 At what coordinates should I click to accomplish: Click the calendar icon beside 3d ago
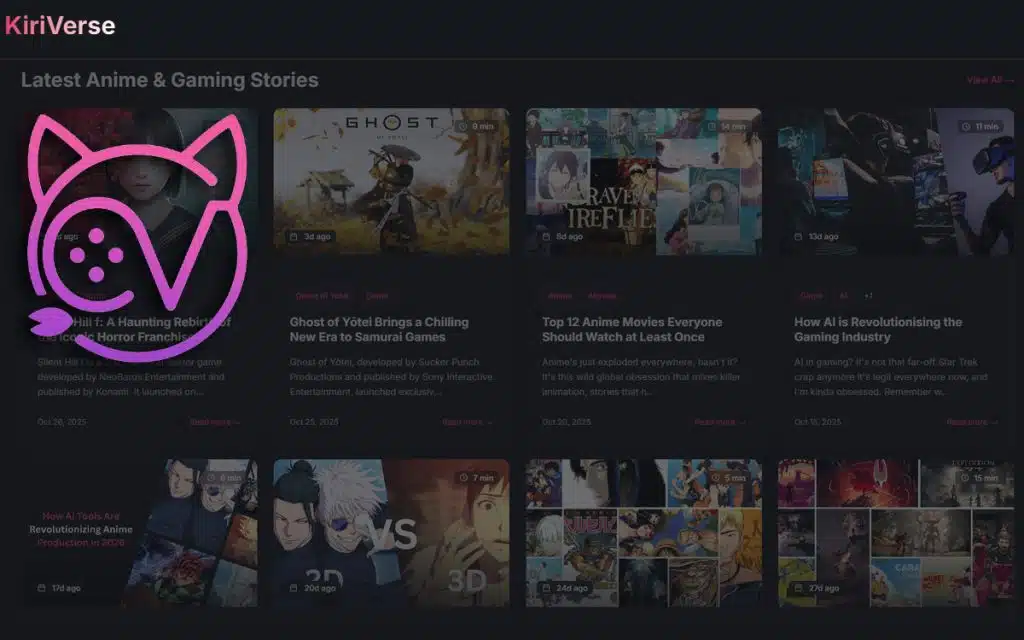[294, 236]
